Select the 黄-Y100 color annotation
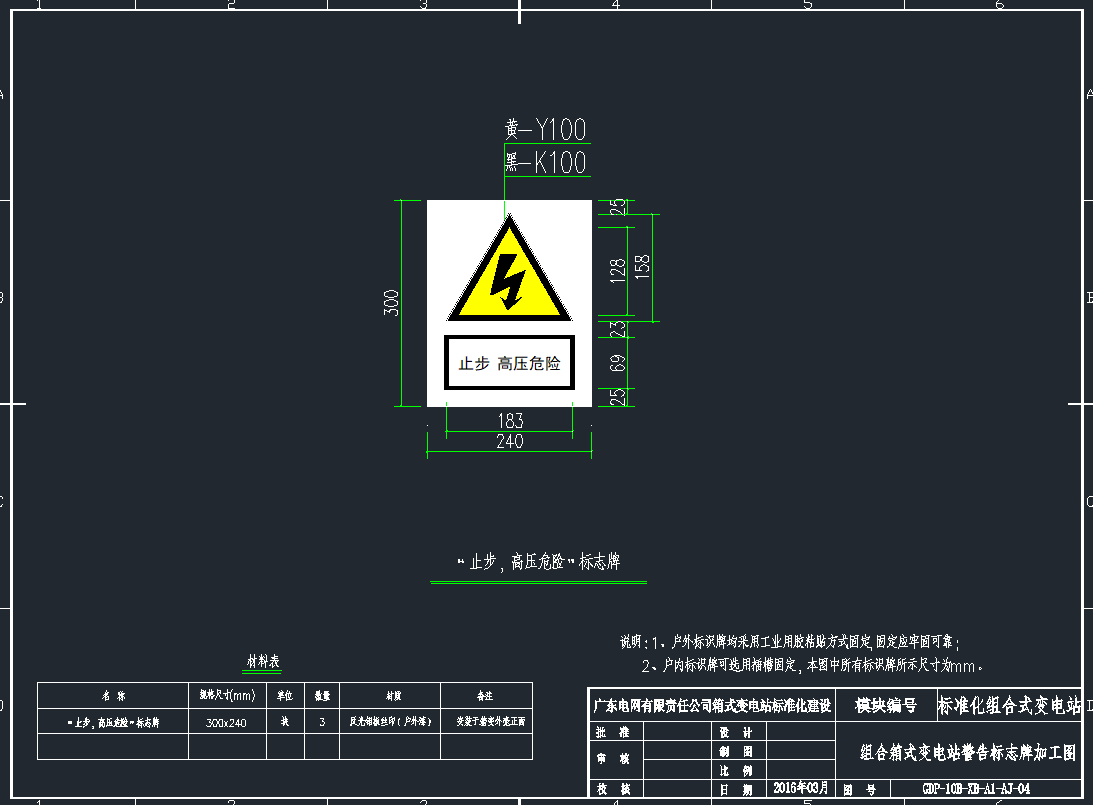Image resolution: width=1093 pixels, height=805 pixels. coord(546,129)
